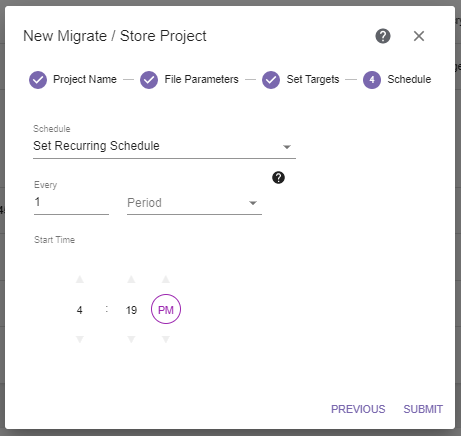Image resolution: width=461 pixels, height=436 pixels.
Task: Click the Set Targets step checkmark icon
Action: pos(271,80)
